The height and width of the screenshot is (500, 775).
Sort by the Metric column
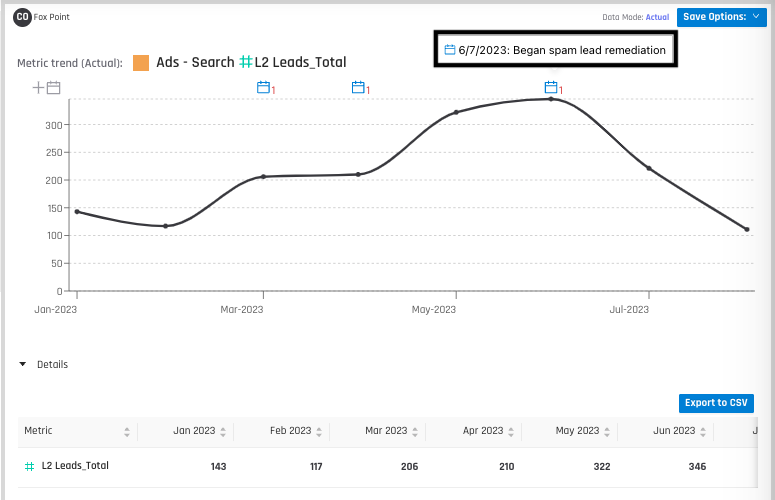(x=127, y=432)
